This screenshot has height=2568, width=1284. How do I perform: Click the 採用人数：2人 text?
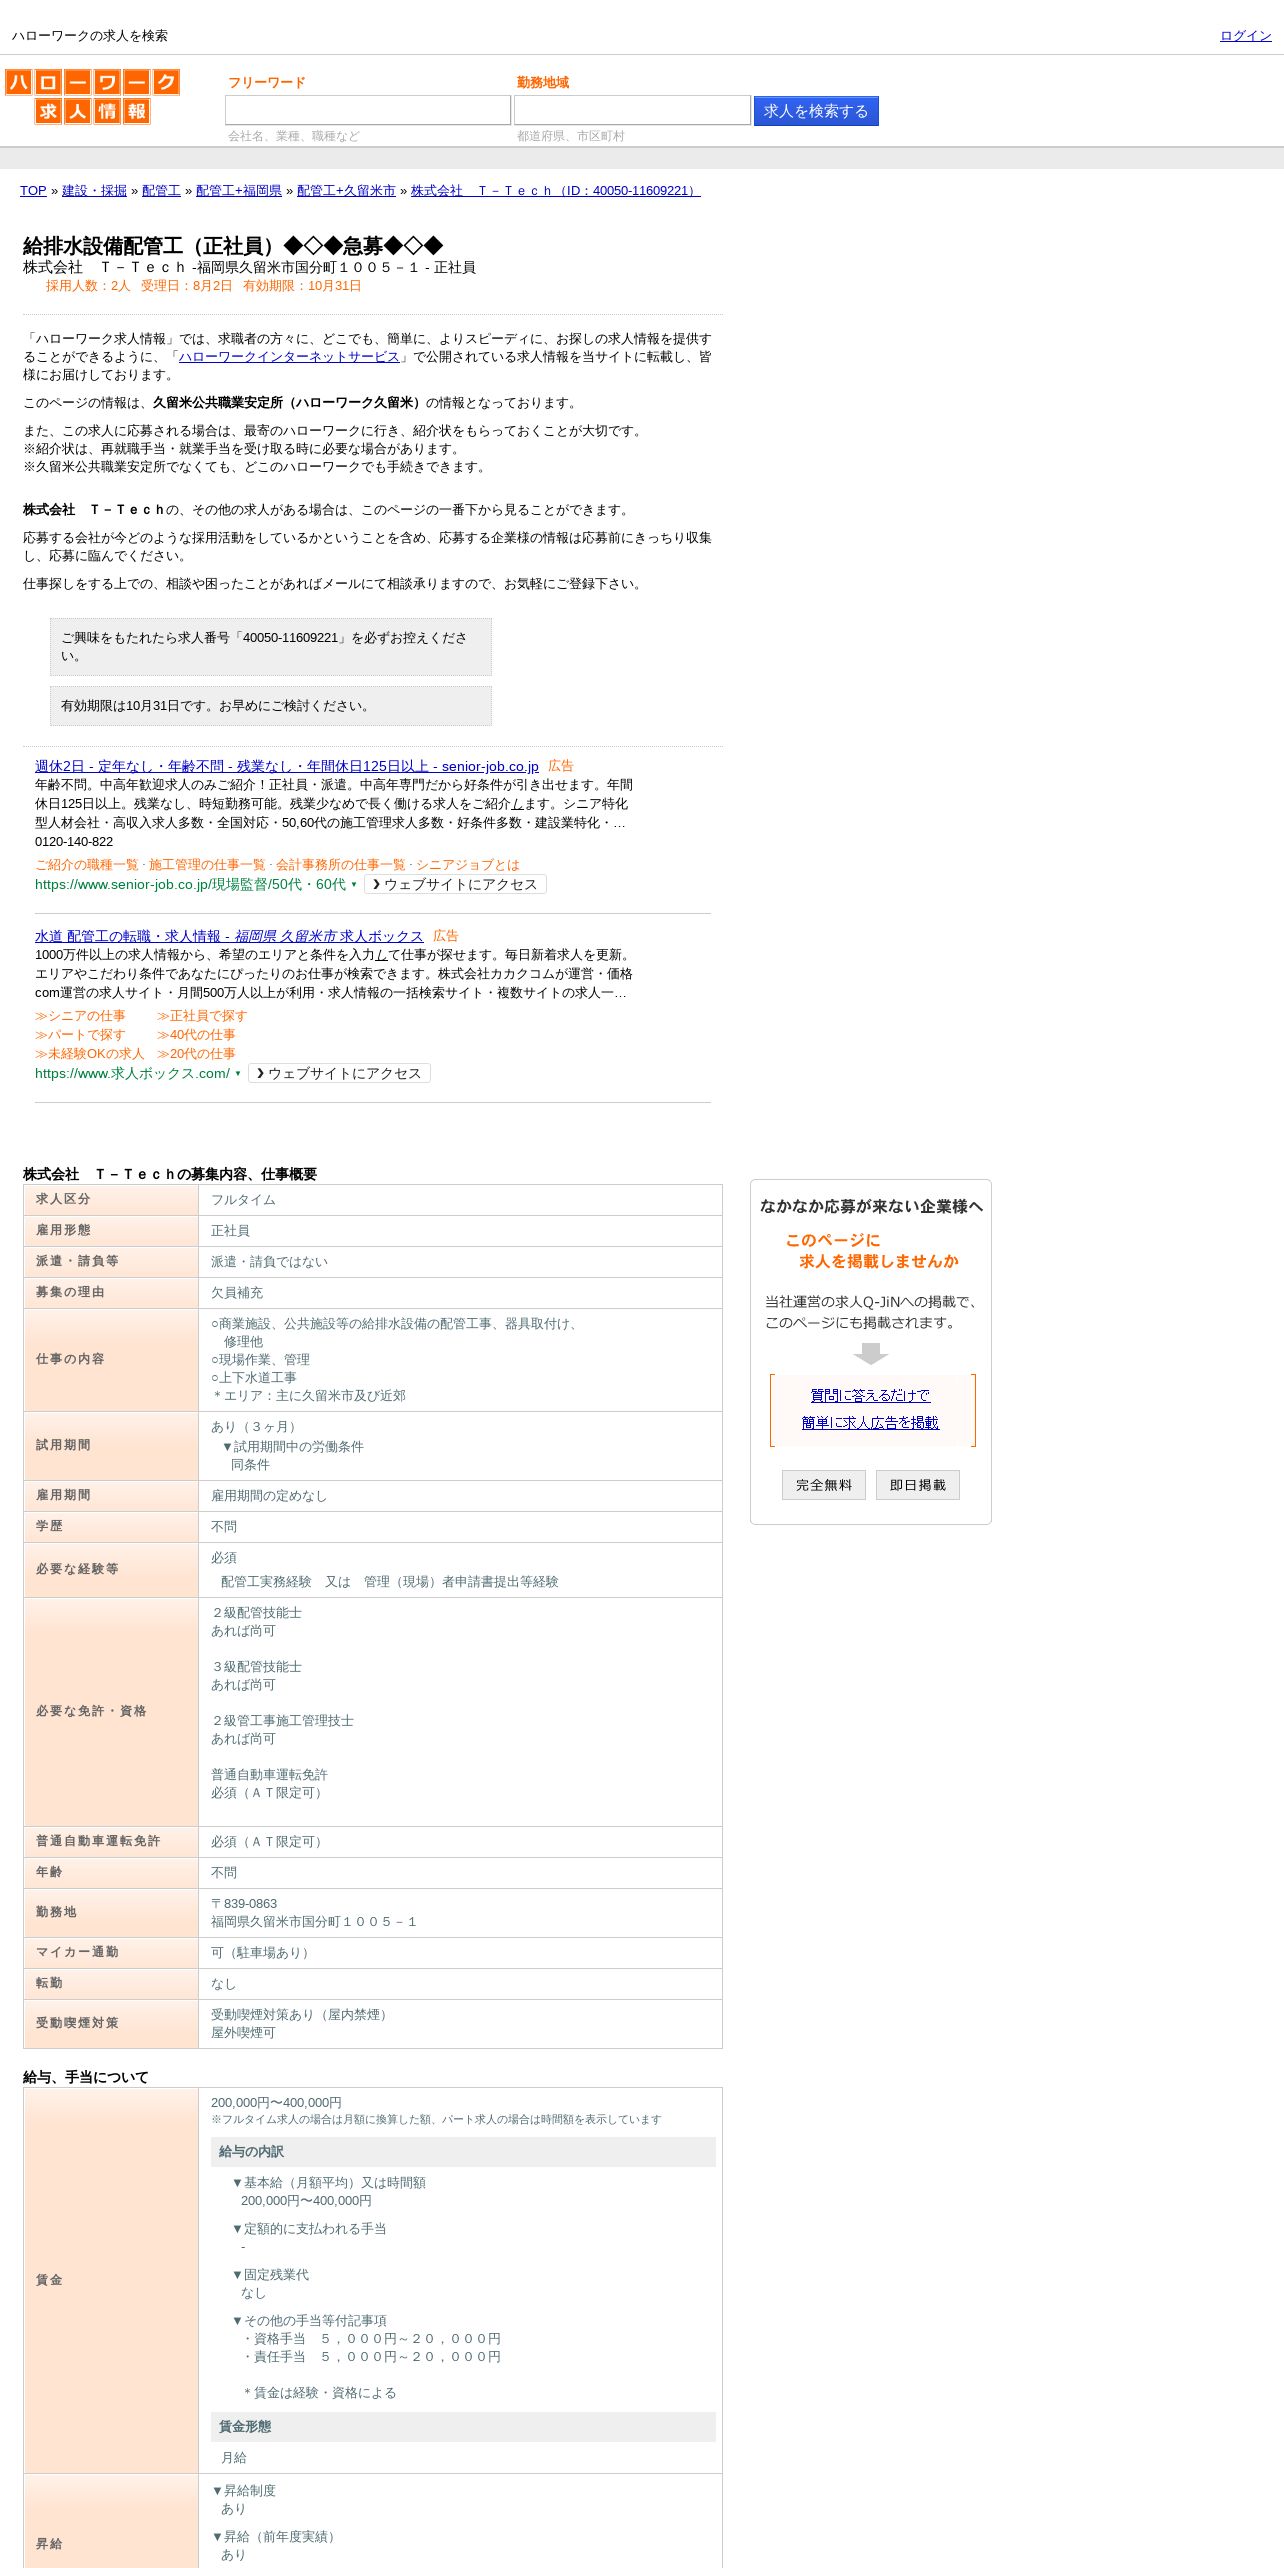pyautogui.click(x=88, y=286)
